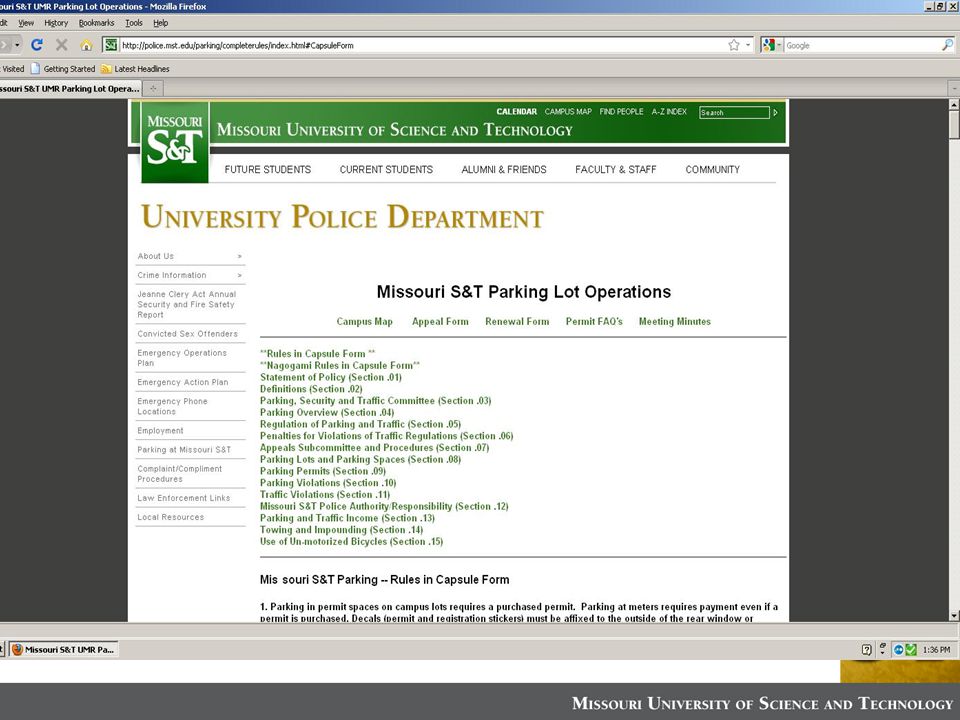Open the History menu
Image resolution: width=960 pixels, height=720 pixels.
(56, 23)
